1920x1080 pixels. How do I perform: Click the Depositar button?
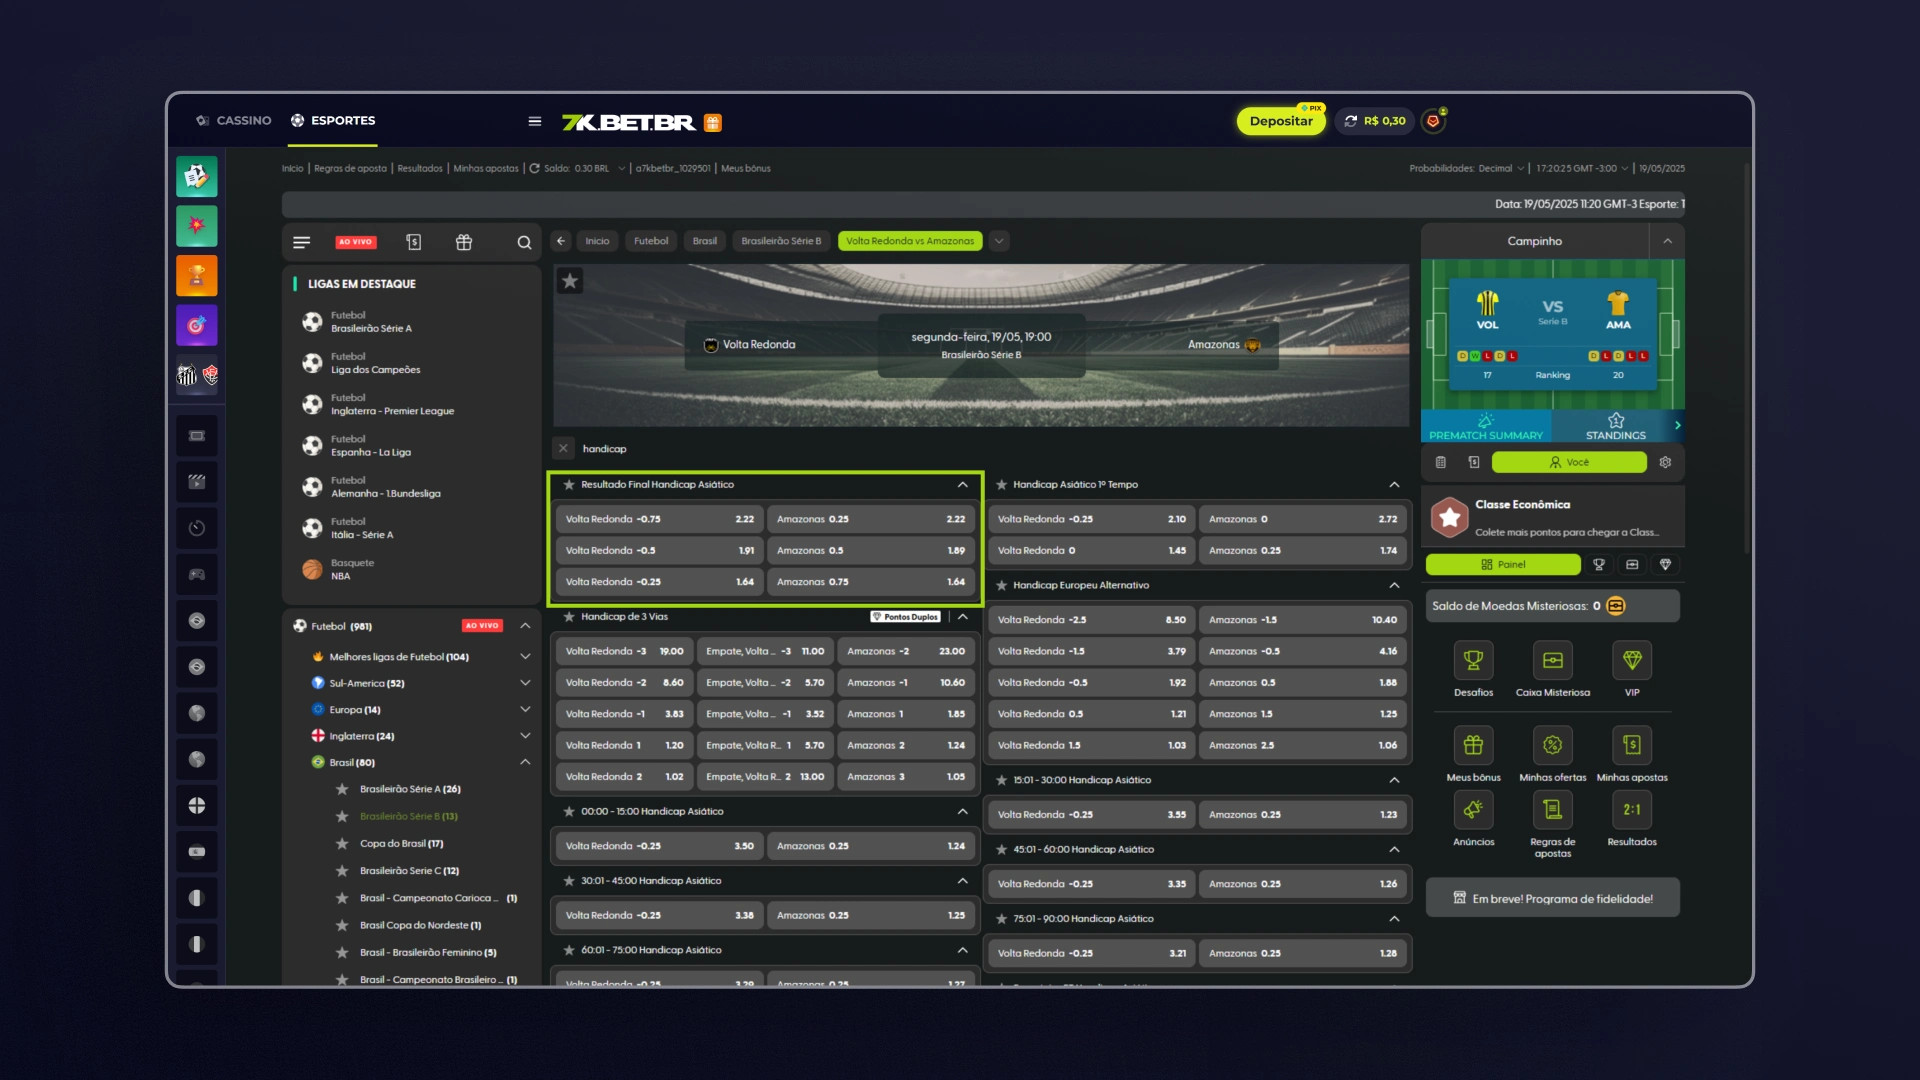click(x=1281, y=121)
